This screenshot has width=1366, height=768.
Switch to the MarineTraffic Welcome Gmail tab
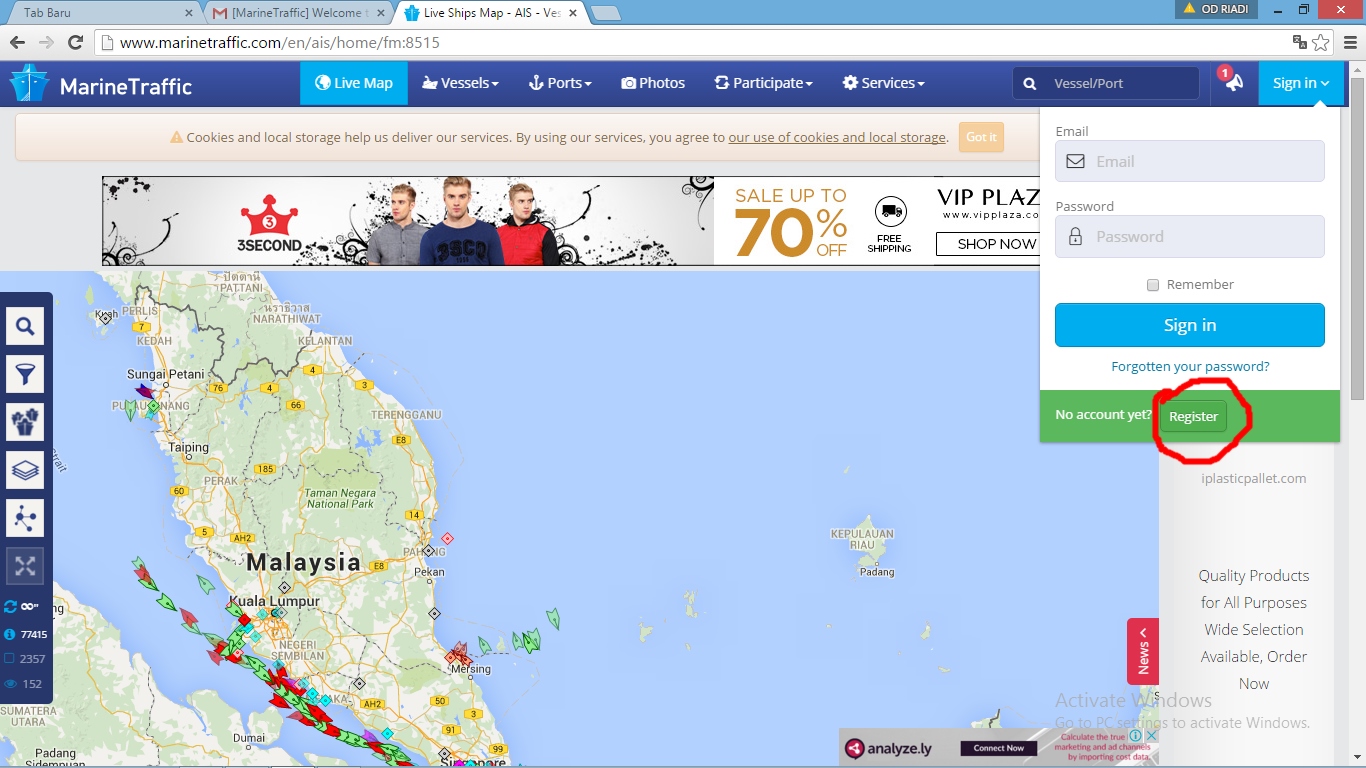(x=300, y=13)
